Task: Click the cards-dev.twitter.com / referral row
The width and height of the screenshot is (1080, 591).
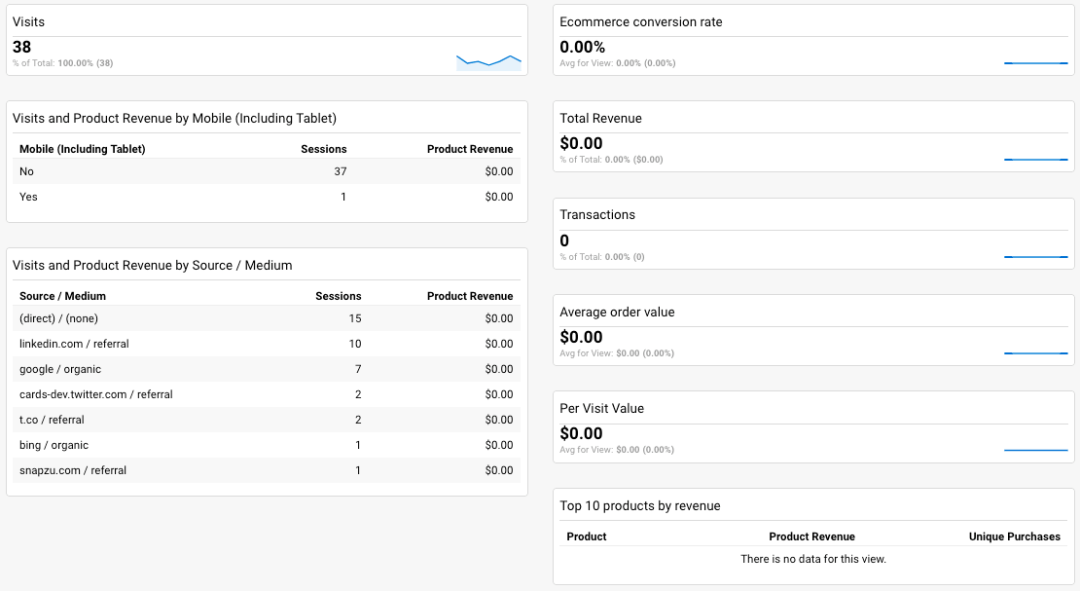Action: (x=98, y=394)
